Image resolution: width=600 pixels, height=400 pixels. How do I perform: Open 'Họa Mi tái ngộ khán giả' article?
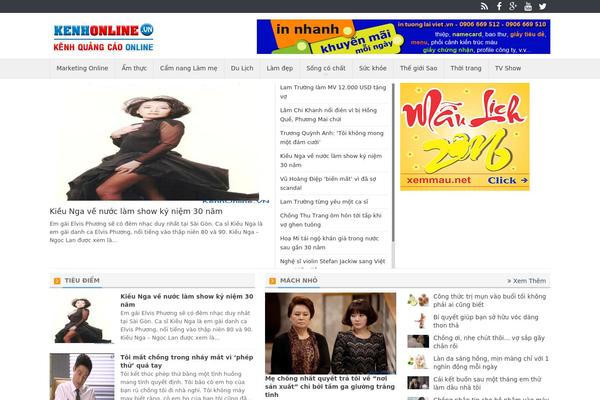click(x=329, y=243)
